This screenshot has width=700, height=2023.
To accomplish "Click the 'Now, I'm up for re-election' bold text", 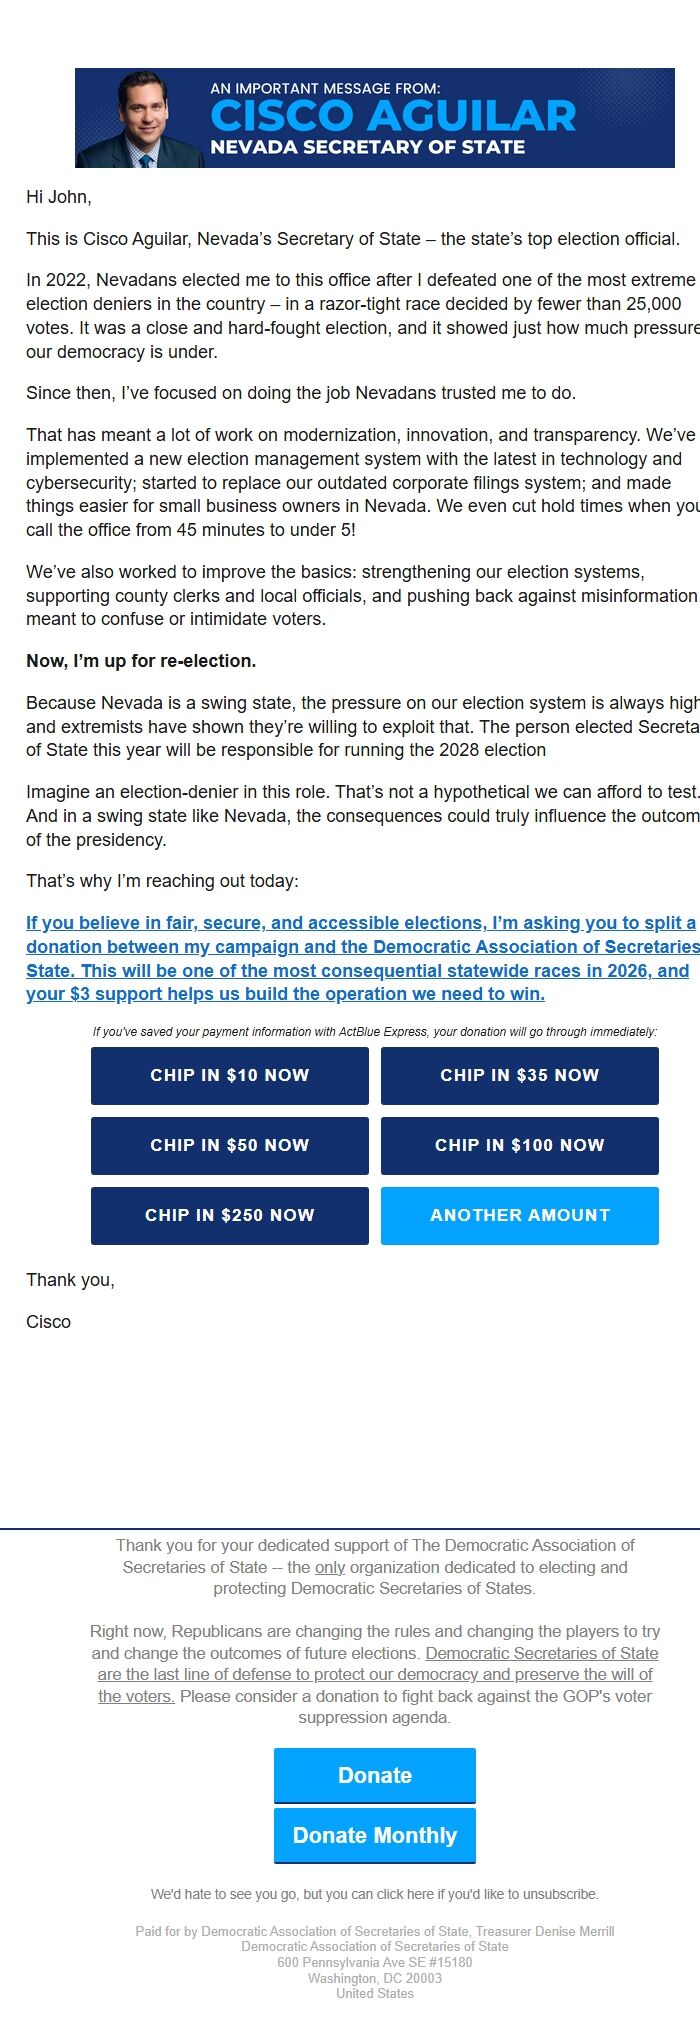I will 141,660.
